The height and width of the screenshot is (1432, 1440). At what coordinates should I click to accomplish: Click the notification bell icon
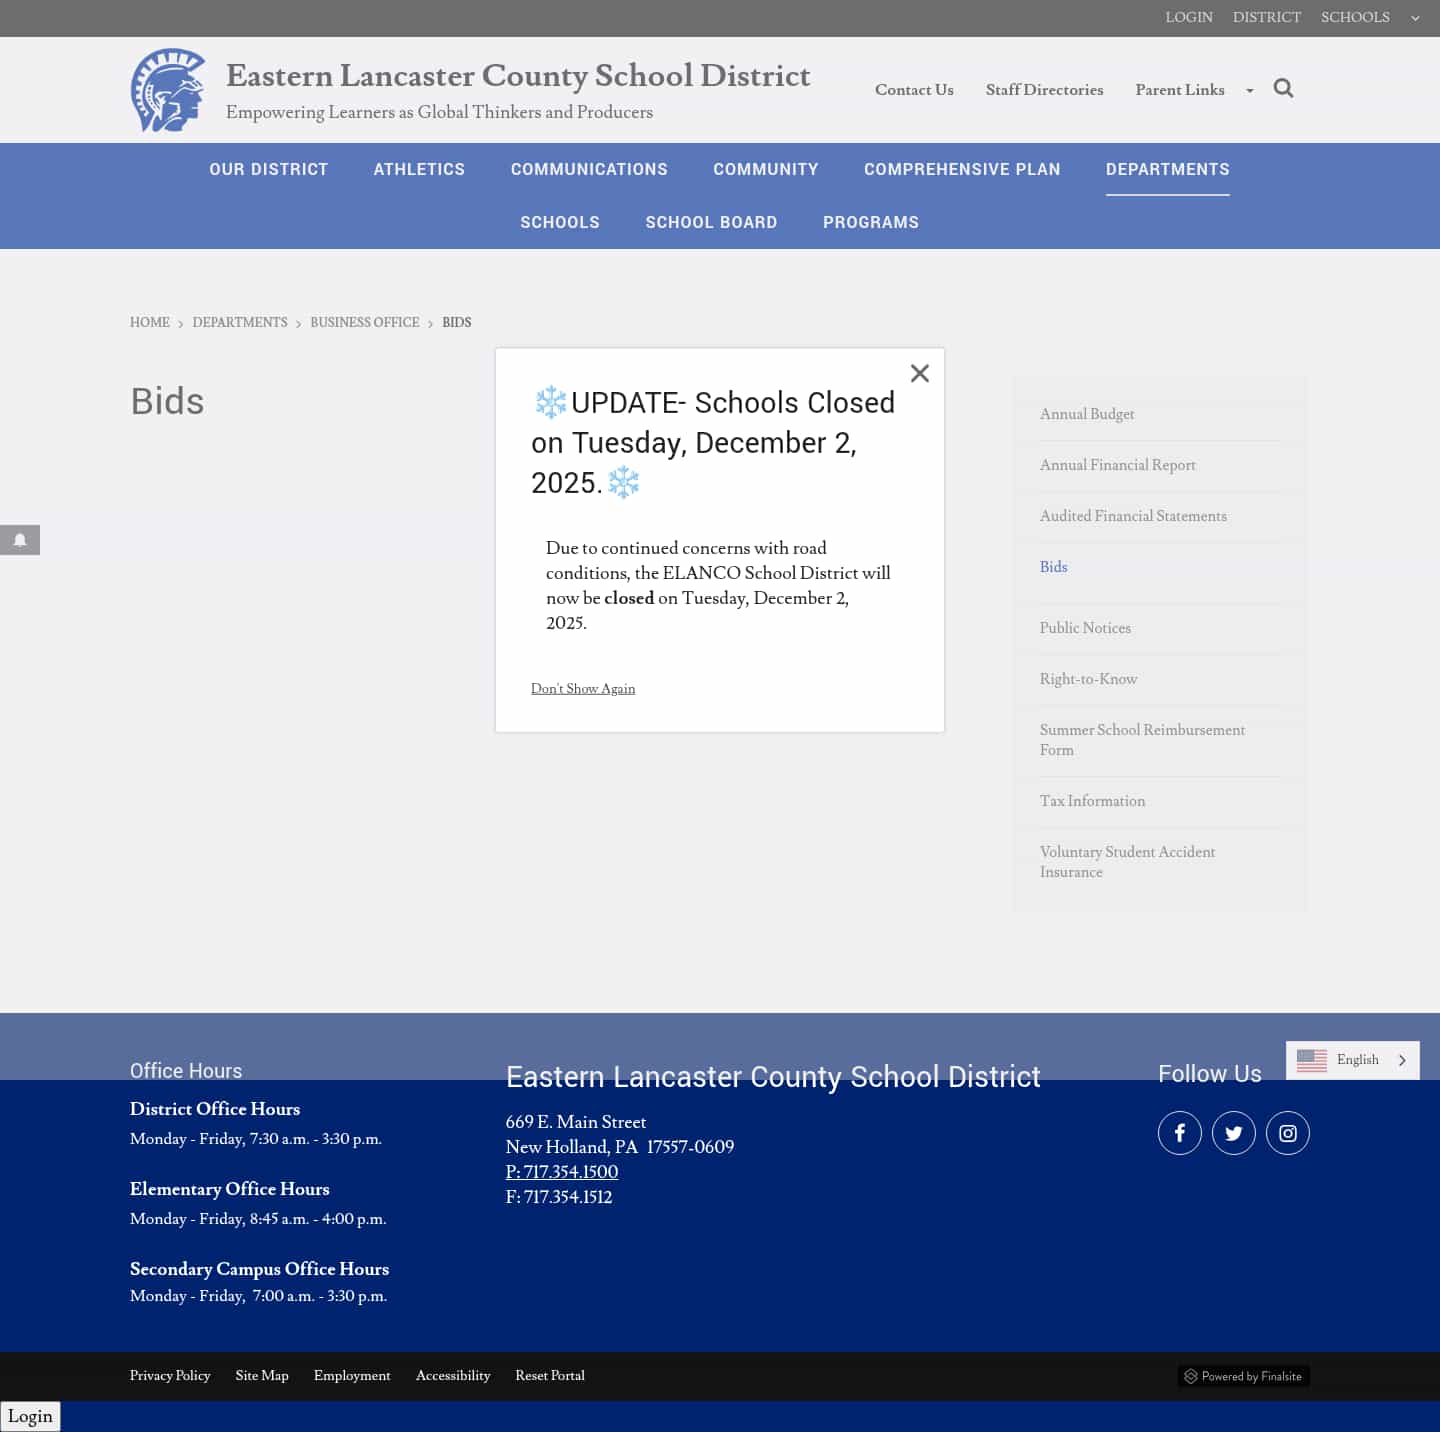point(20,540)
